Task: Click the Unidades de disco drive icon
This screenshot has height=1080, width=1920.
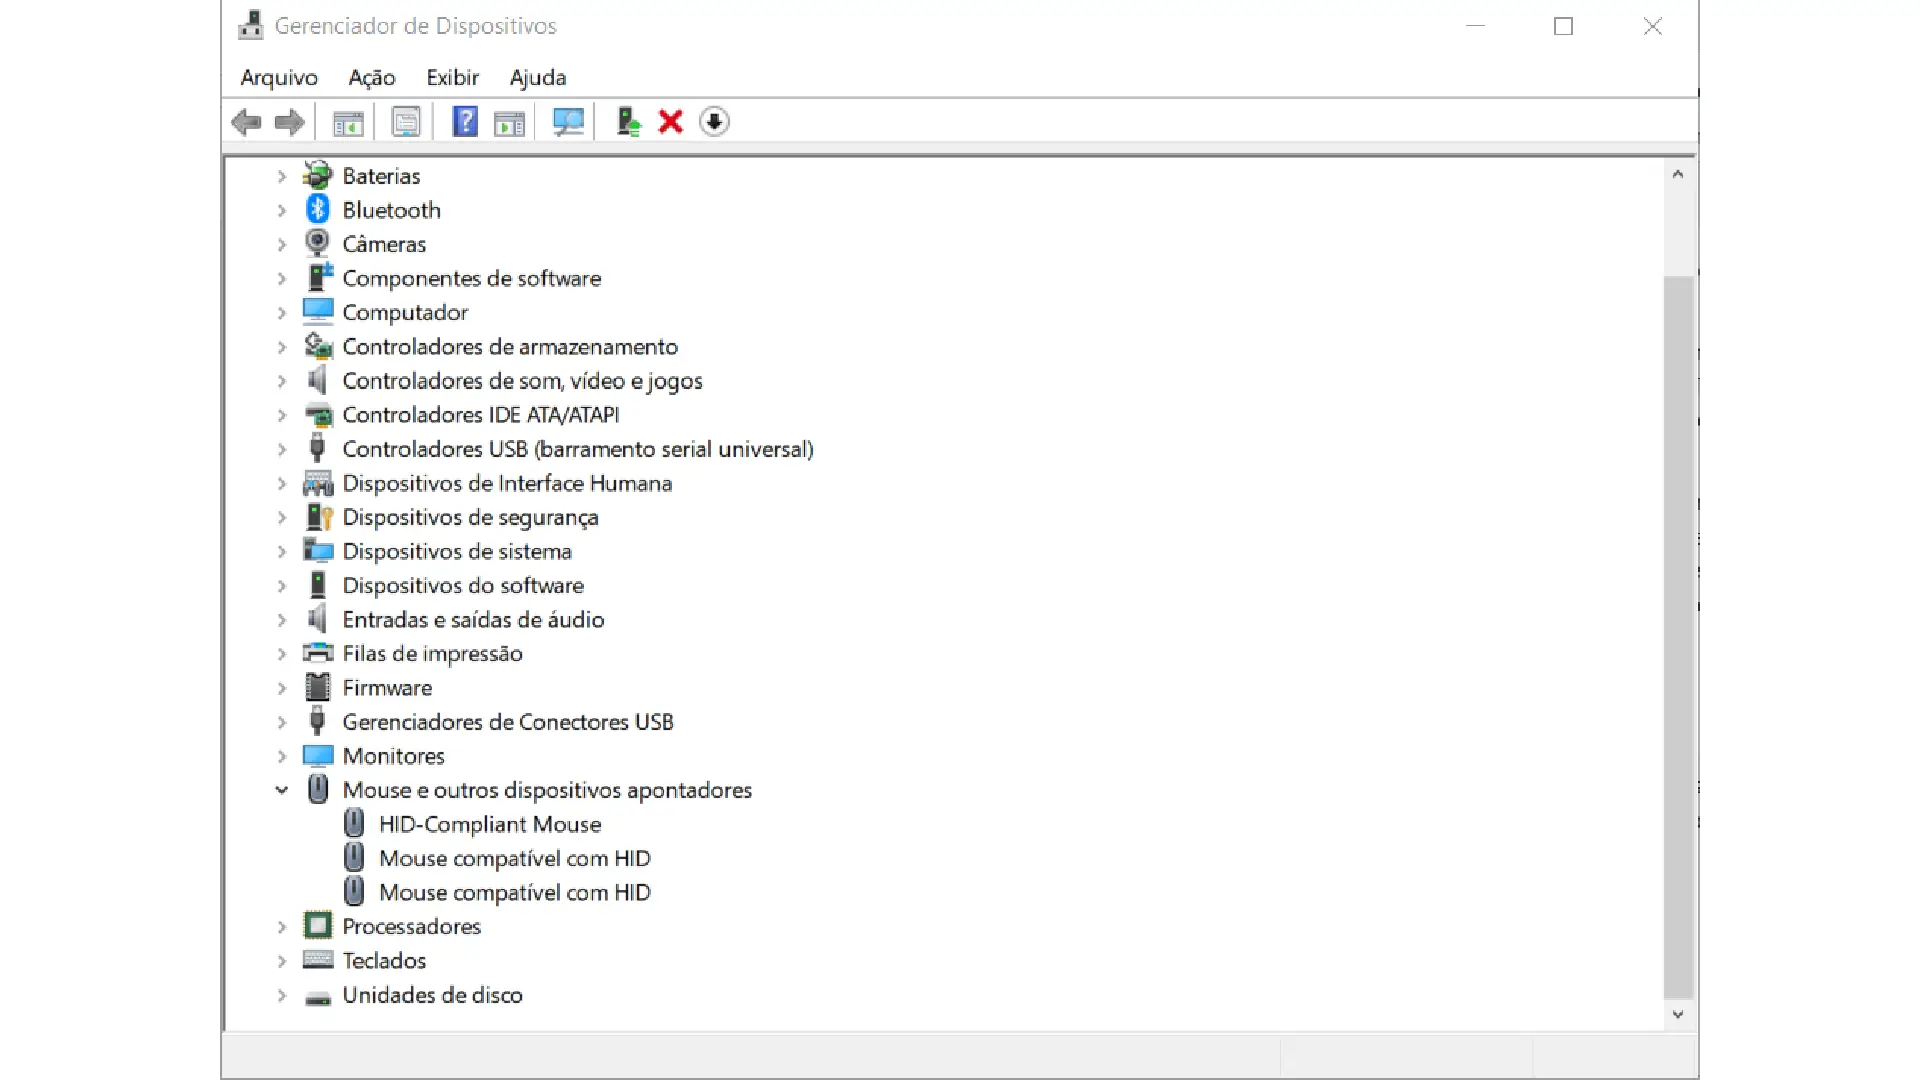Action: tap(318, 996)
